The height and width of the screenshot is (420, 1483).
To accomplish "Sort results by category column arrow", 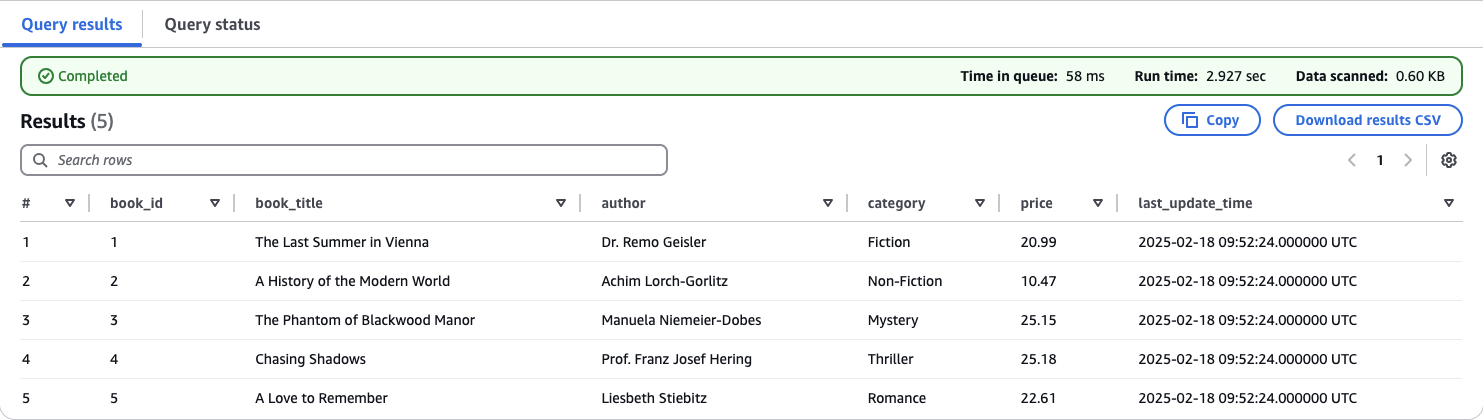I will pyautogui.click(x=980, y=203).
